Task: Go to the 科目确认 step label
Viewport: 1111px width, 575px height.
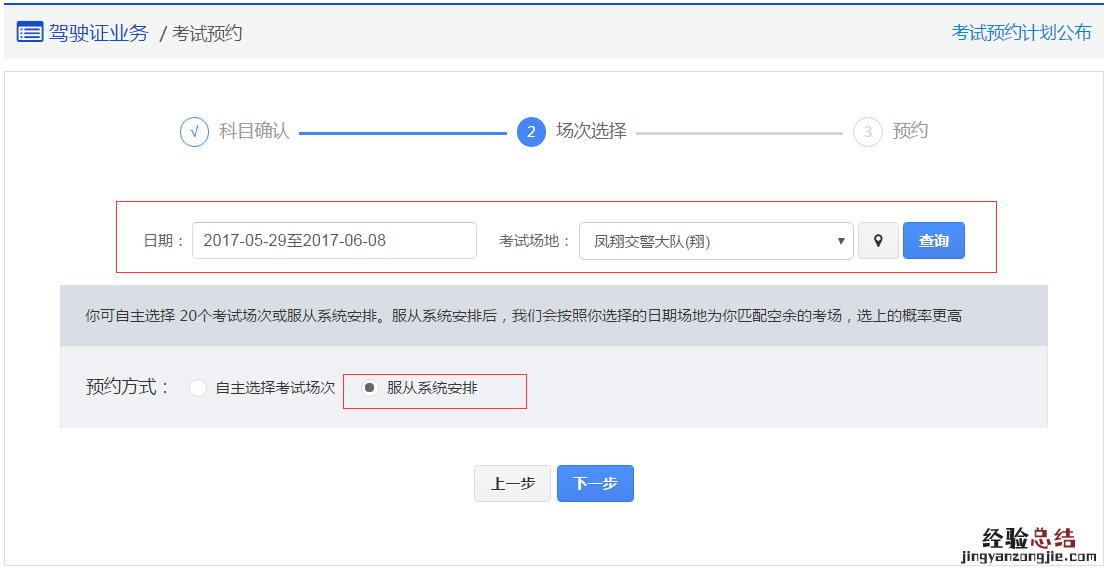Action: point(254,131)
